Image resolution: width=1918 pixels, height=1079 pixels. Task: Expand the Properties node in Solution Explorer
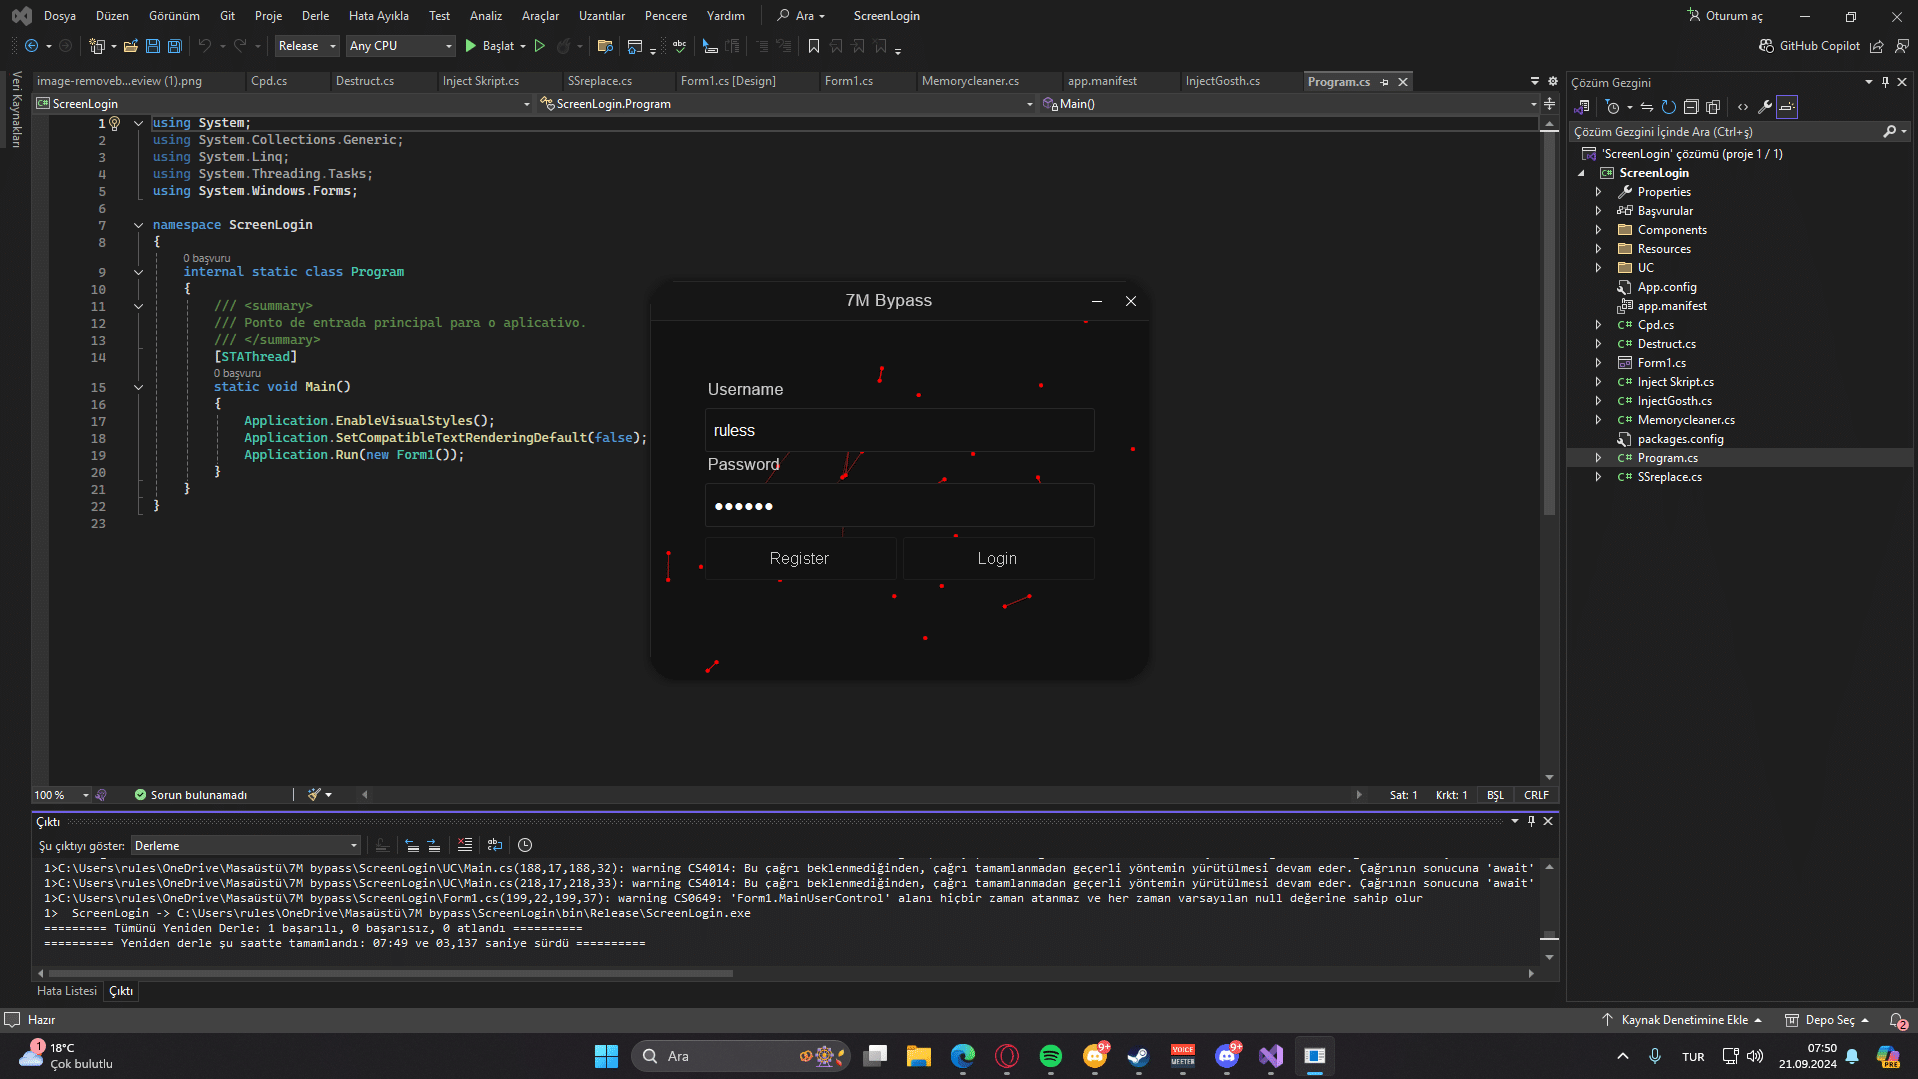1598,192
